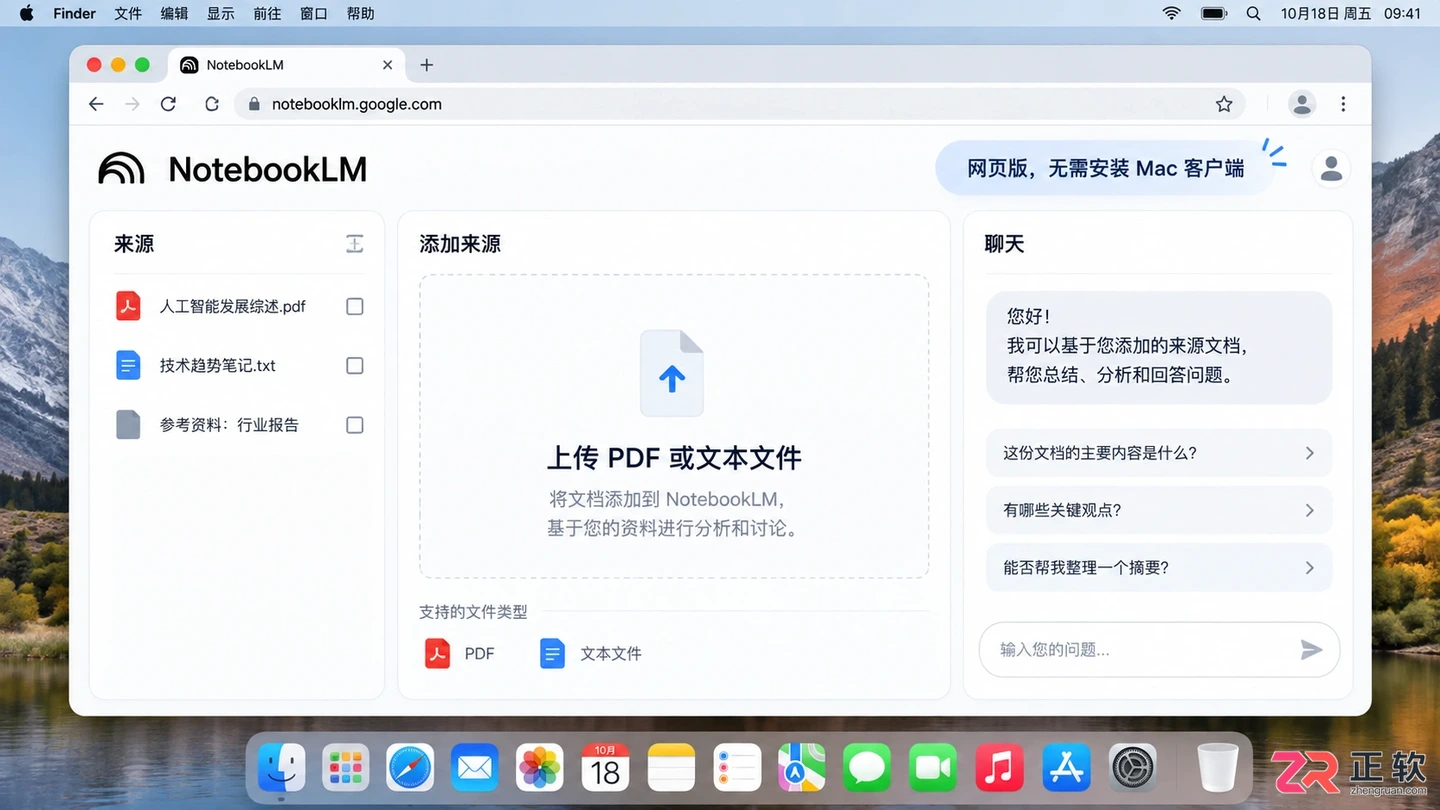Open Launchpad from the Dock
Screen dimensions: 1440x810
tap(346, 768)
